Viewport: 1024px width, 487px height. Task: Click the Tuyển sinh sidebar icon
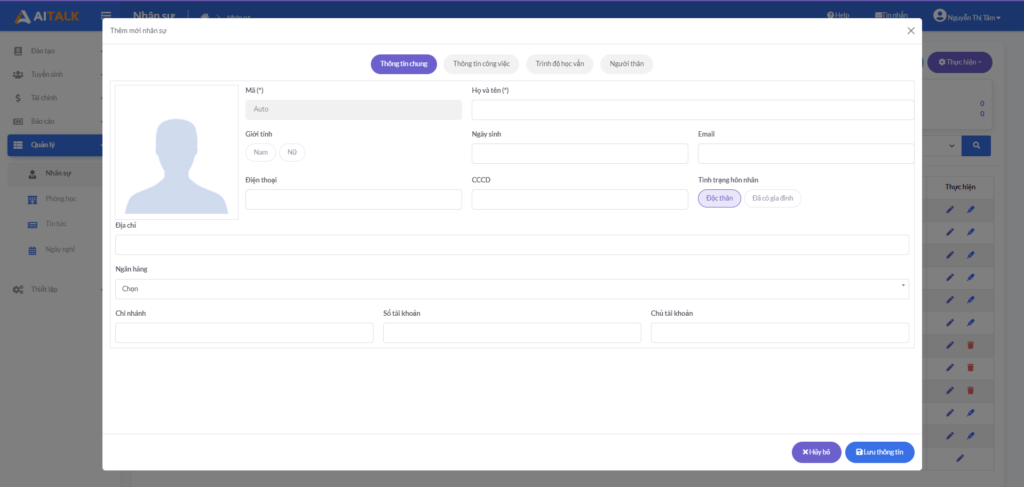click(x=18, y=75)
